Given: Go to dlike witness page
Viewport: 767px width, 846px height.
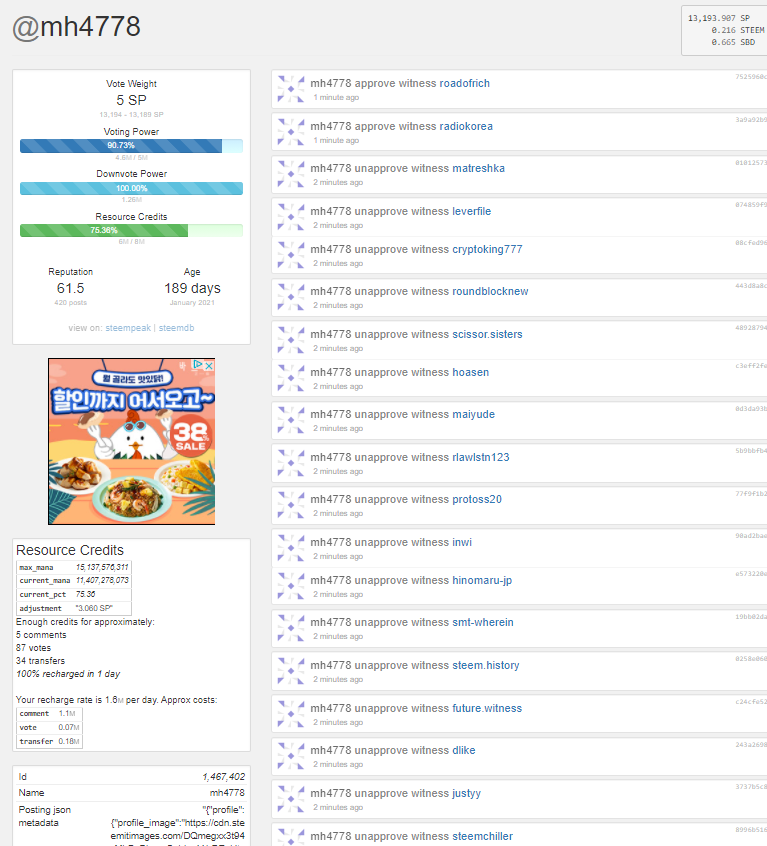Looking at the screenshot, I should (x=464, y=751).
